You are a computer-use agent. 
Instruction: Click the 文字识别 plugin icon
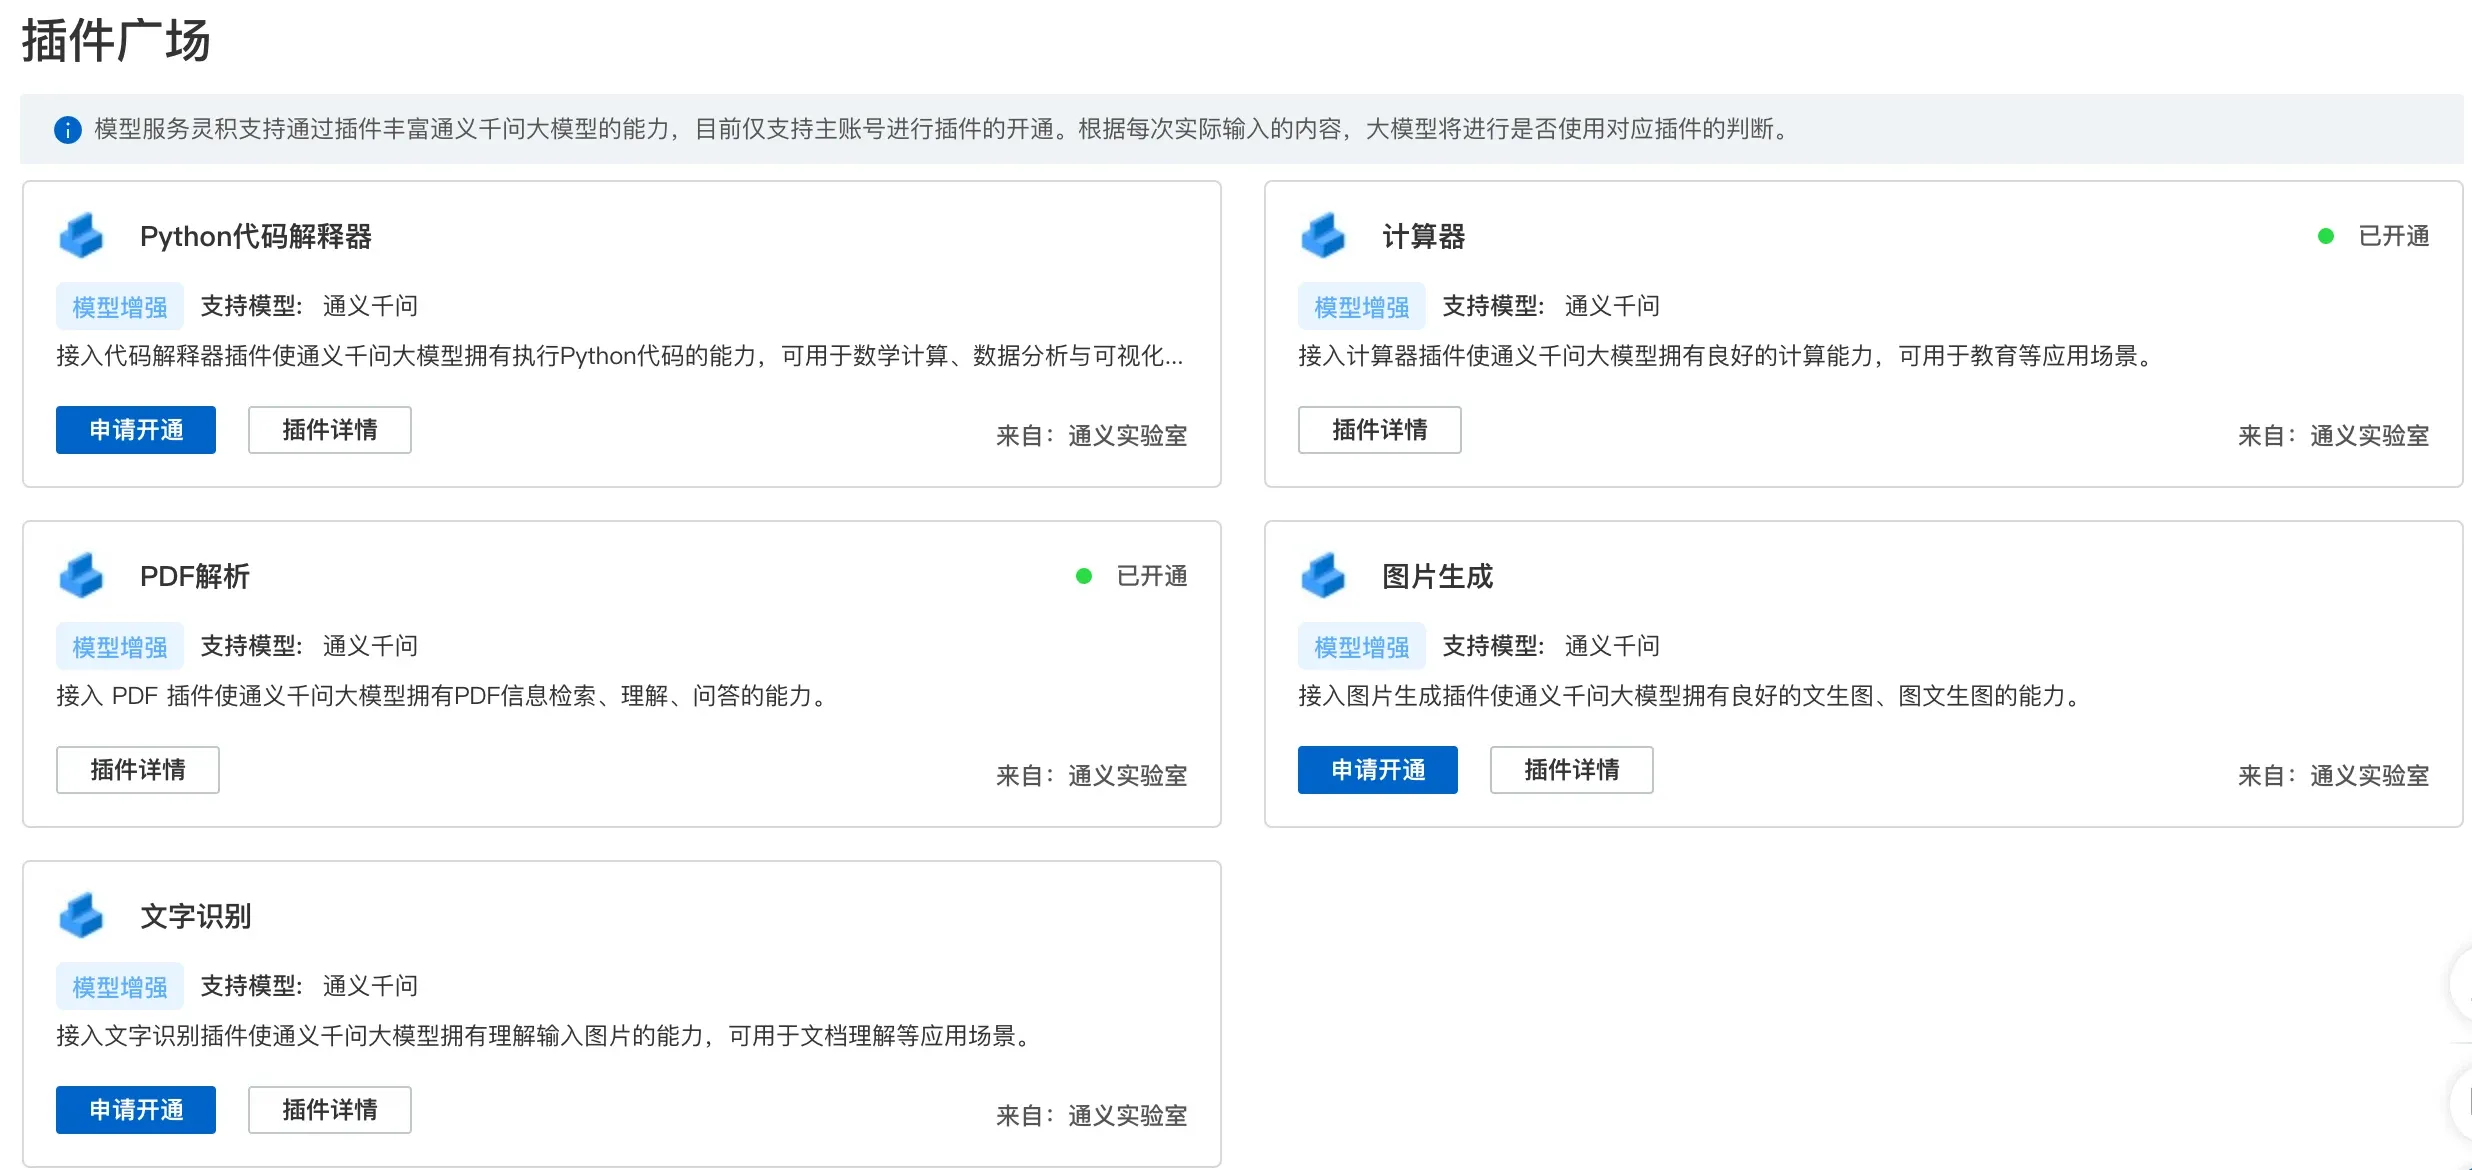(81, 915)
